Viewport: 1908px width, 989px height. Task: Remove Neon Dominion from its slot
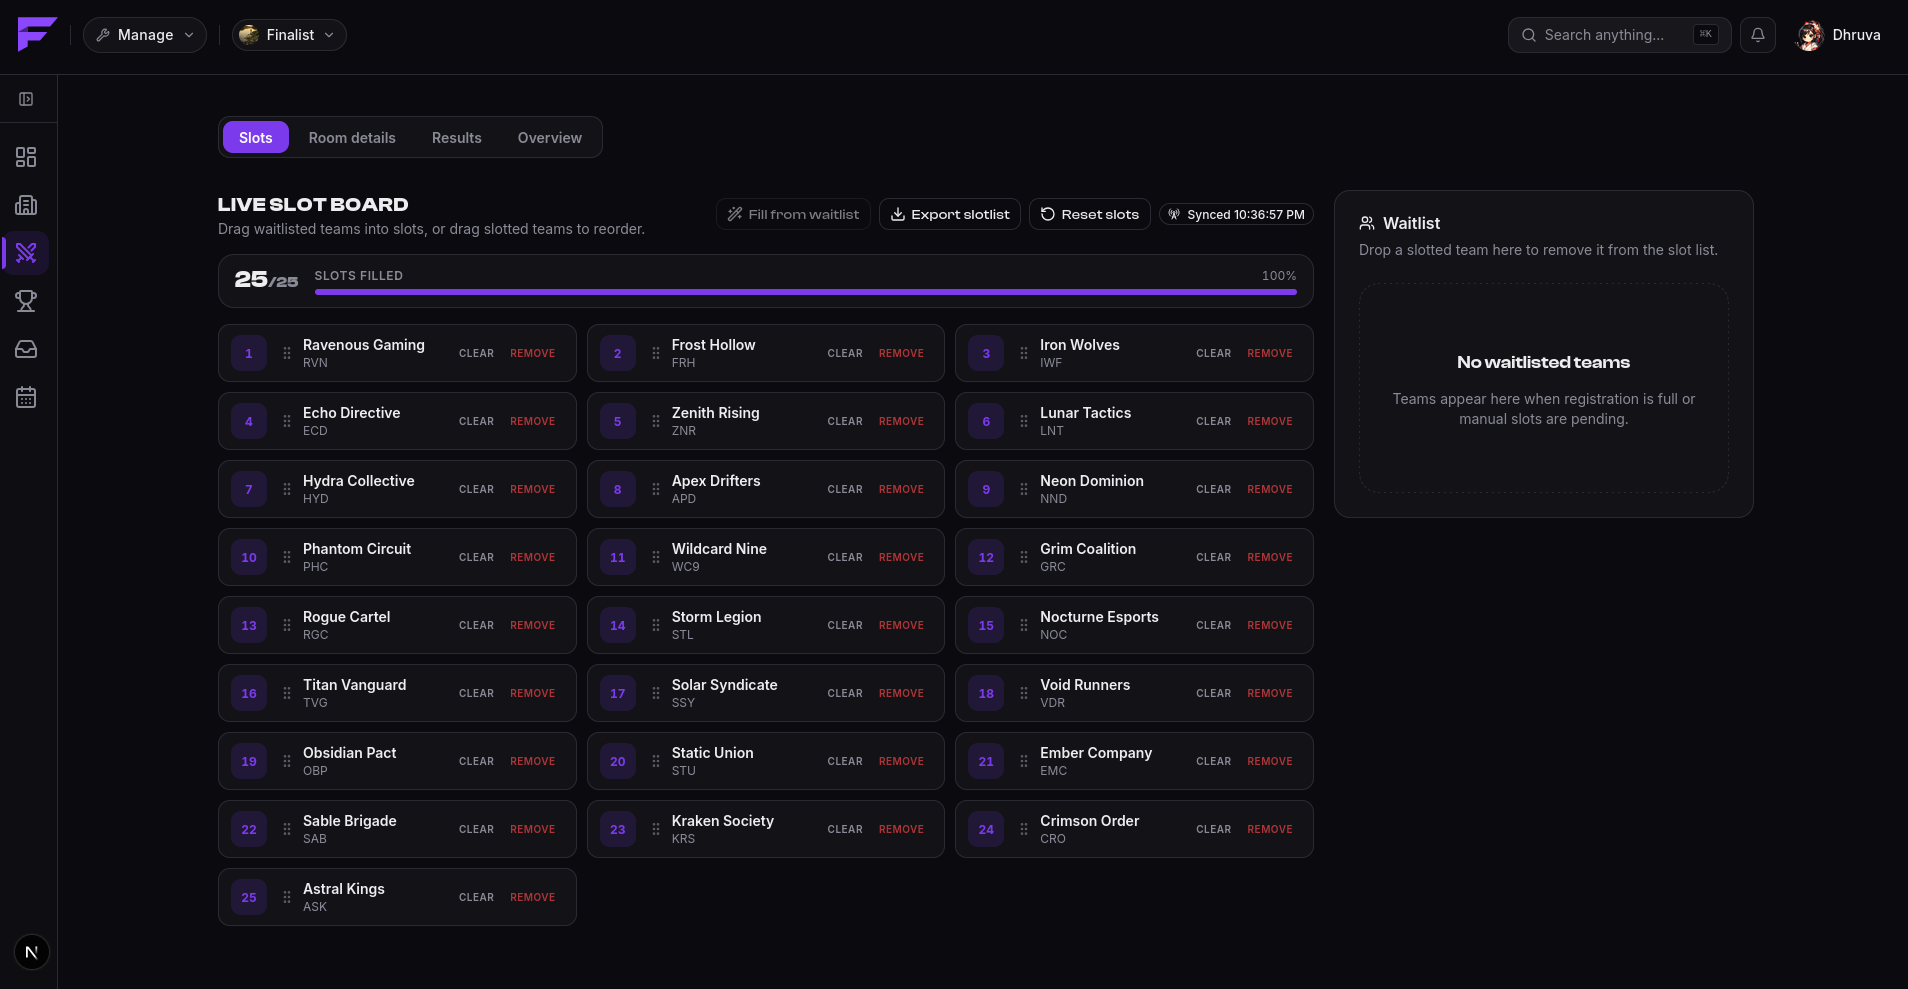tap(1270, 489)
